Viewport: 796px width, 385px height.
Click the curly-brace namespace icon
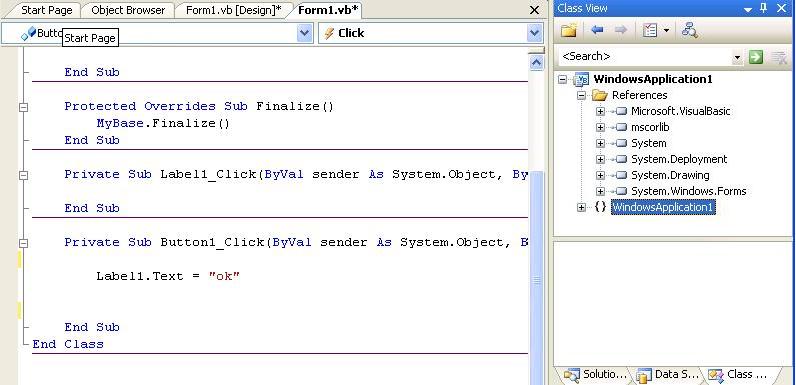pyautogui.click(x=600, y=207)
